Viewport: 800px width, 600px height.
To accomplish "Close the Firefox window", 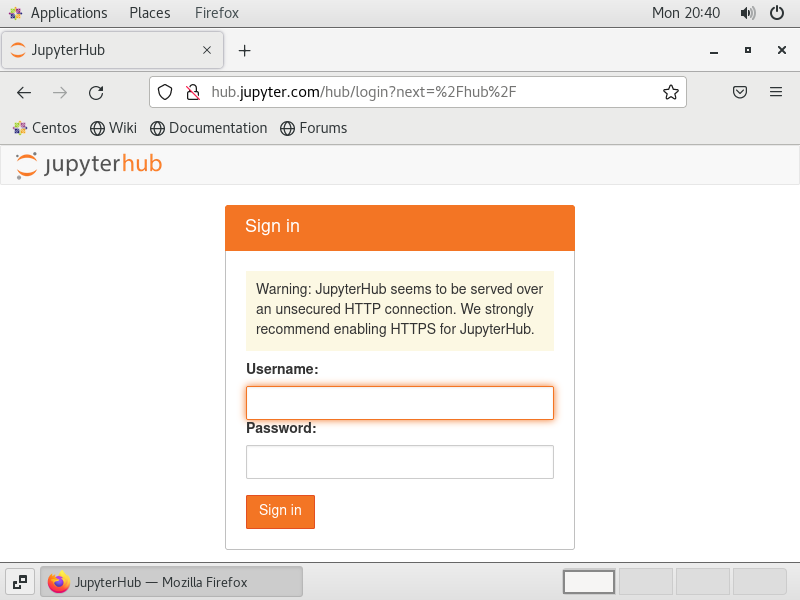I will point(782,50).
